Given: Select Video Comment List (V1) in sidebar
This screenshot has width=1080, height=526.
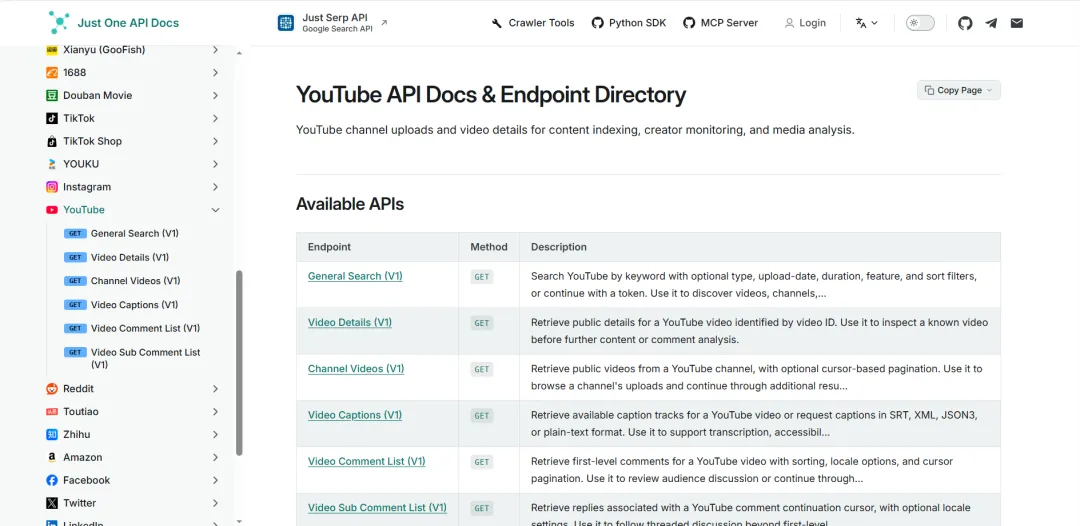Looking at the screenshot, I should [x=145, y=328].
